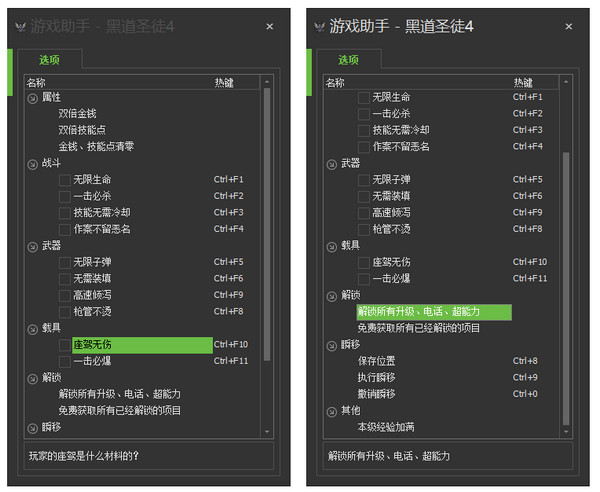
Task: Collapse 其他 group in right window
Action: (332, 412)
